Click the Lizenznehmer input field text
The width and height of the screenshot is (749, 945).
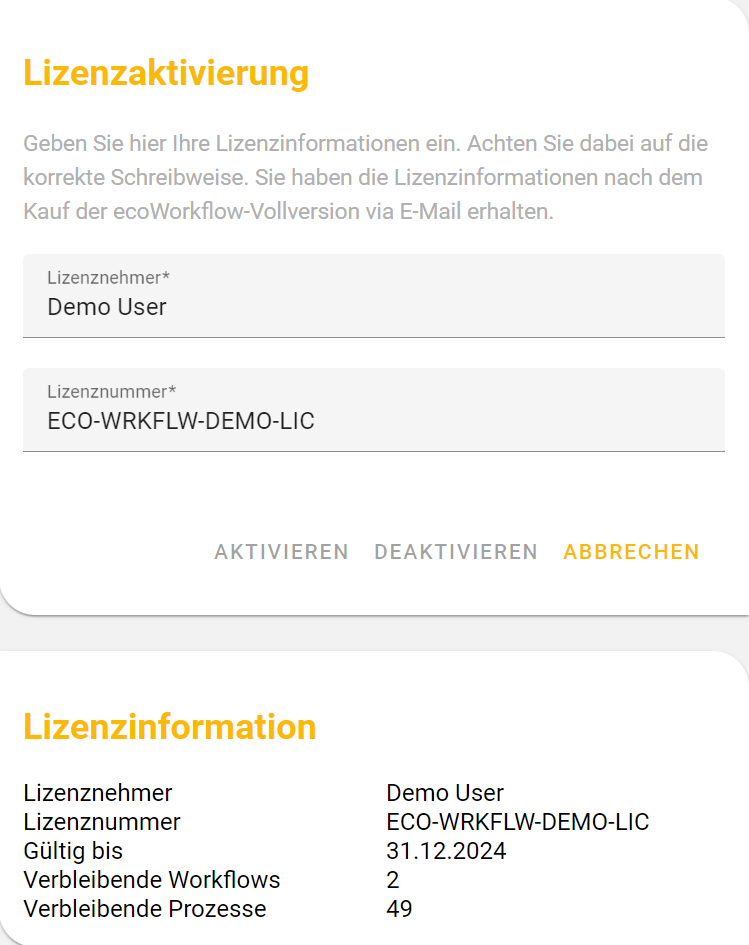[x=107, y=307]
